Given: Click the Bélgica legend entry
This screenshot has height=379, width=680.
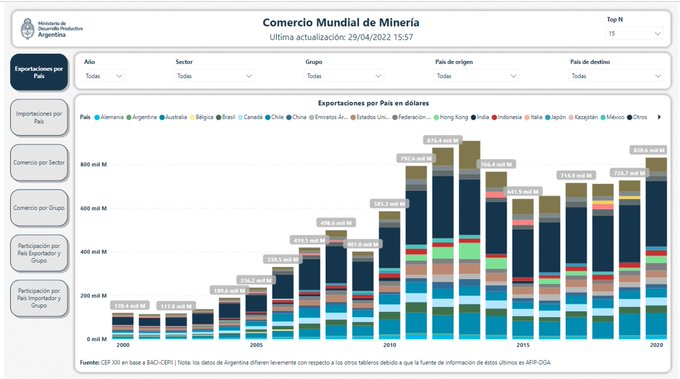Looking at the screenshot, I should point(202,117).
